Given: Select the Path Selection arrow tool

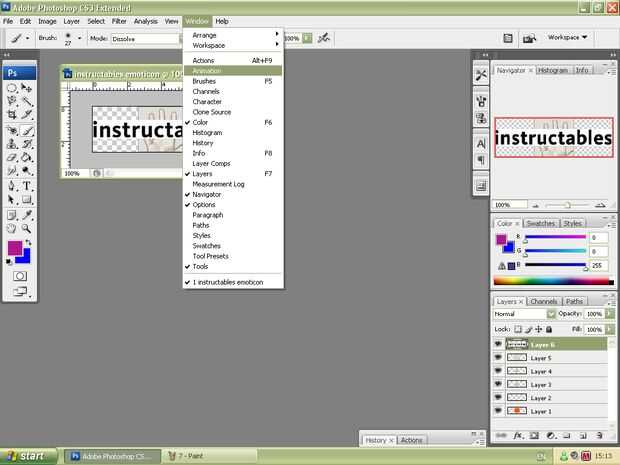Looking at the screenshot, I should 12,200.
